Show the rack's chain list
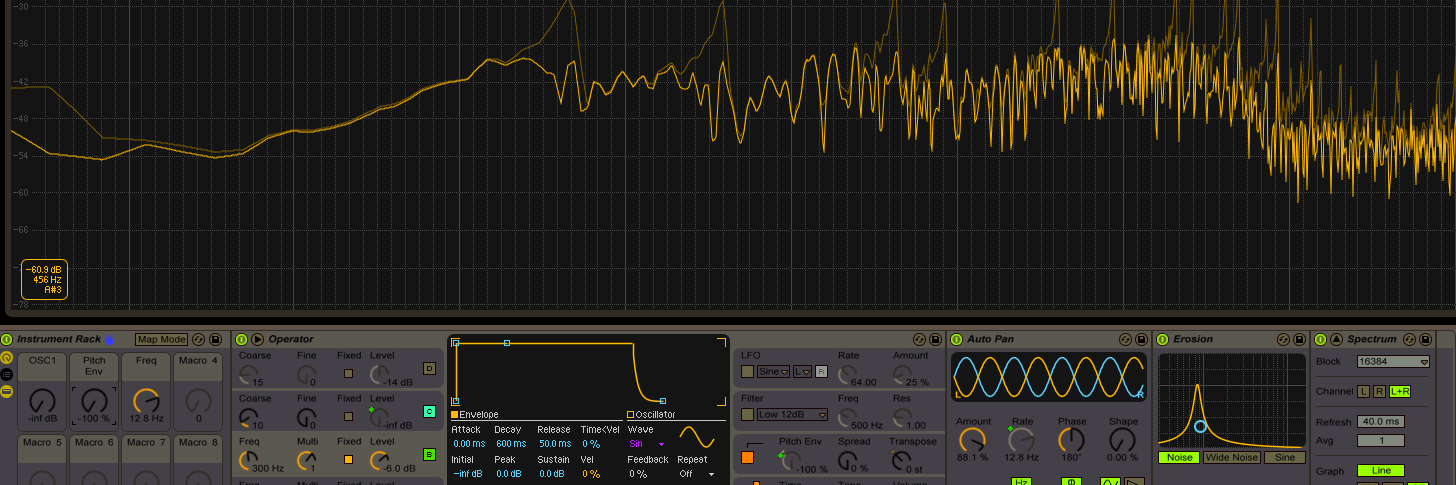1456x485 pixels. (x=7, y=374)
